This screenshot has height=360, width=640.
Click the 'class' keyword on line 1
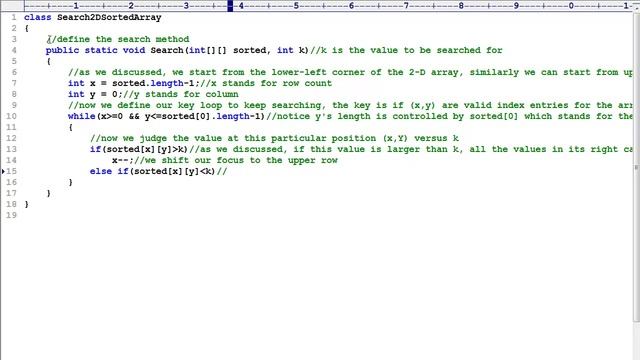pos(38,18)
